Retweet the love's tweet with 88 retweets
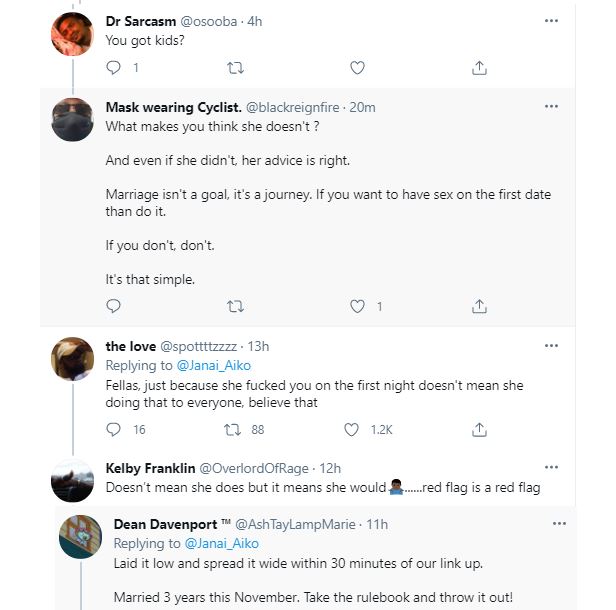 [236, 430]
